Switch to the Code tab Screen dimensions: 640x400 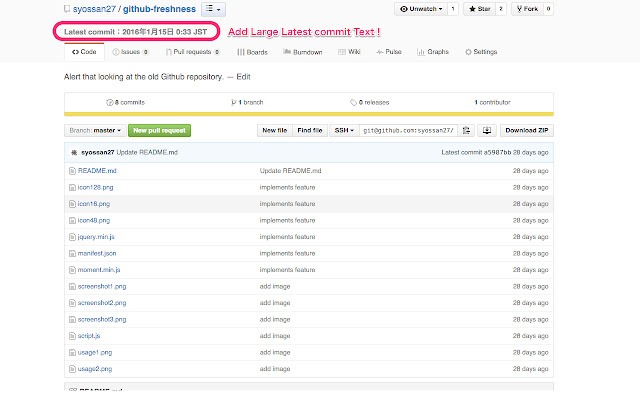[x=84, y=52]
